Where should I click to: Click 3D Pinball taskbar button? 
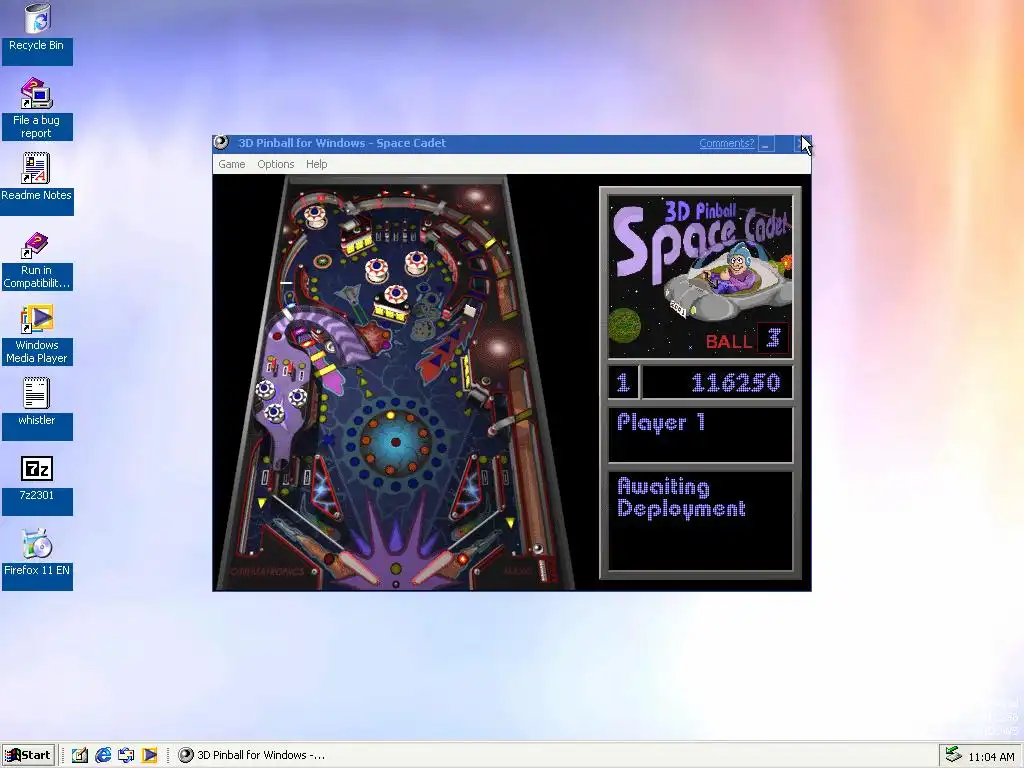[x=252, y=755]
